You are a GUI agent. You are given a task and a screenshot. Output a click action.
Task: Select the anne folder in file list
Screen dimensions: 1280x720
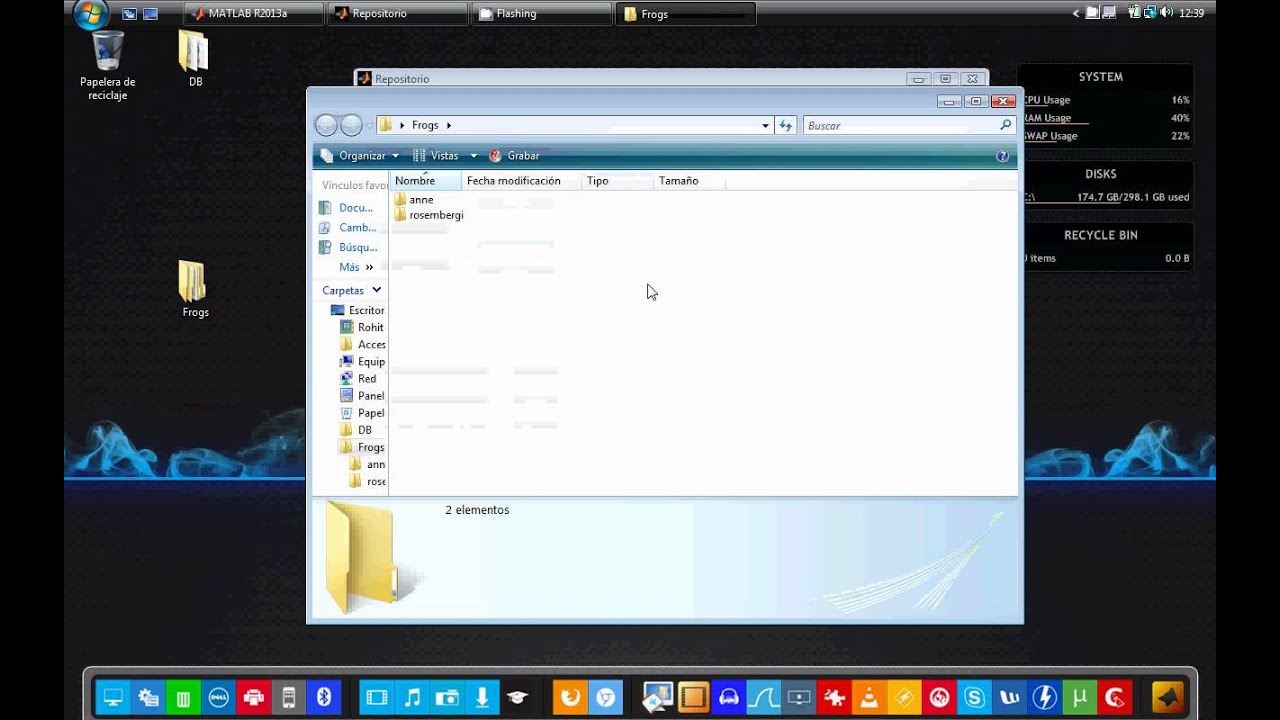(x=414, y=200)
